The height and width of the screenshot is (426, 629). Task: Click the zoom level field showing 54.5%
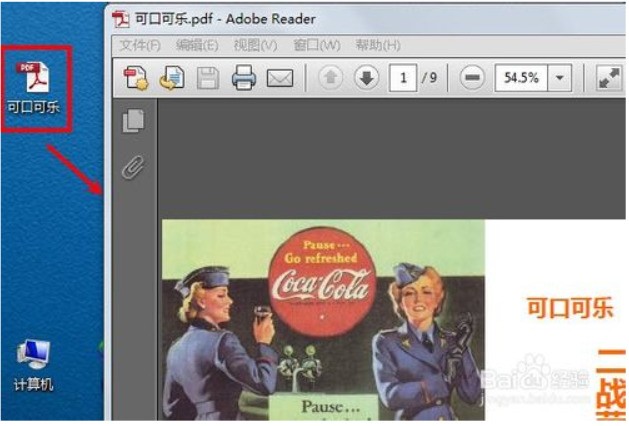pyautogui.click(x=520, y=78)
